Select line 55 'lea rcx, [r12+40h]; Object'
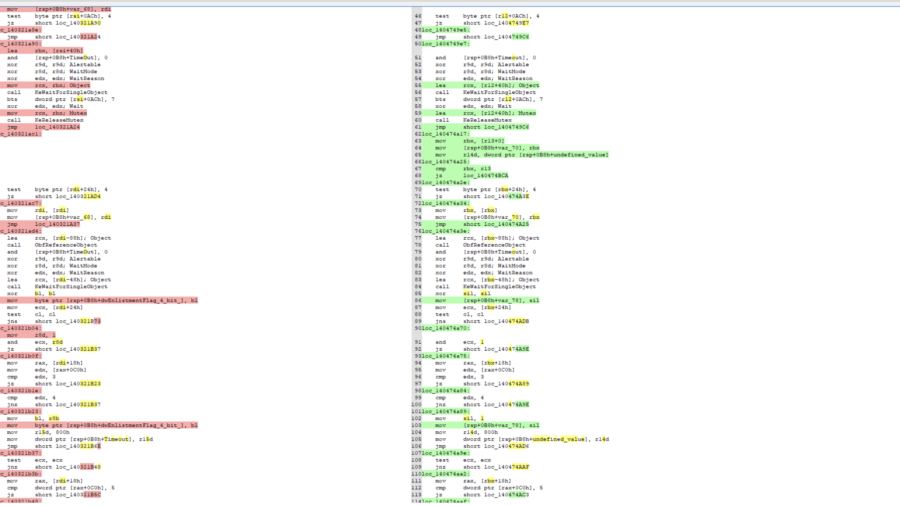The height and width of the screenshot is (506, 900). point(487,85)
